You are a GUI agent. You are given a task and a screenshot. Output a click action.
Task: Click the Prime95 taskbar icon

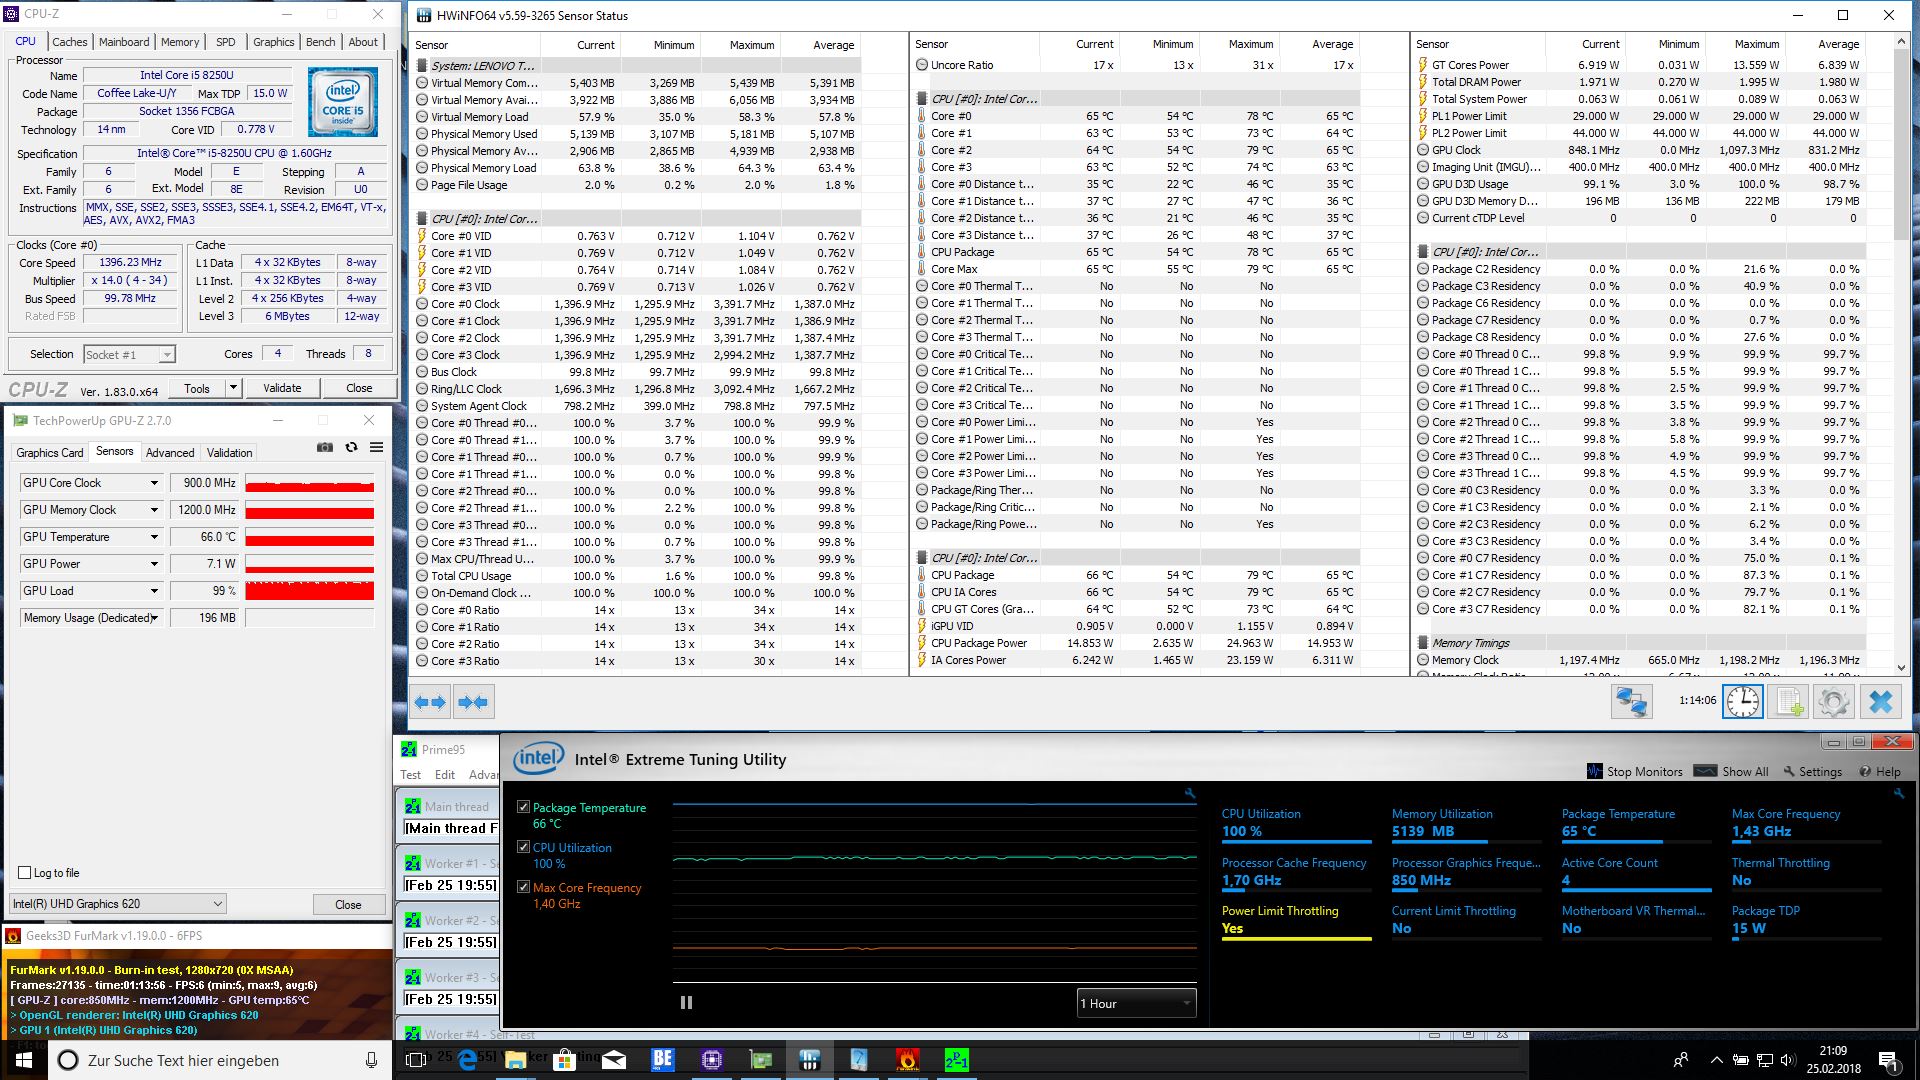956,1060
